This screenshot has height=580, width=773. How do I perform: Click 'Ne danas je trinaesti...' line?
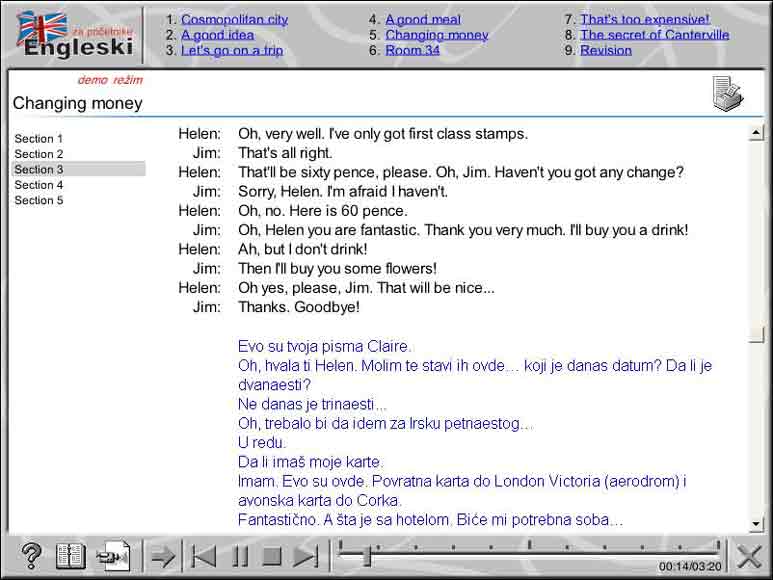coord(312,404)
